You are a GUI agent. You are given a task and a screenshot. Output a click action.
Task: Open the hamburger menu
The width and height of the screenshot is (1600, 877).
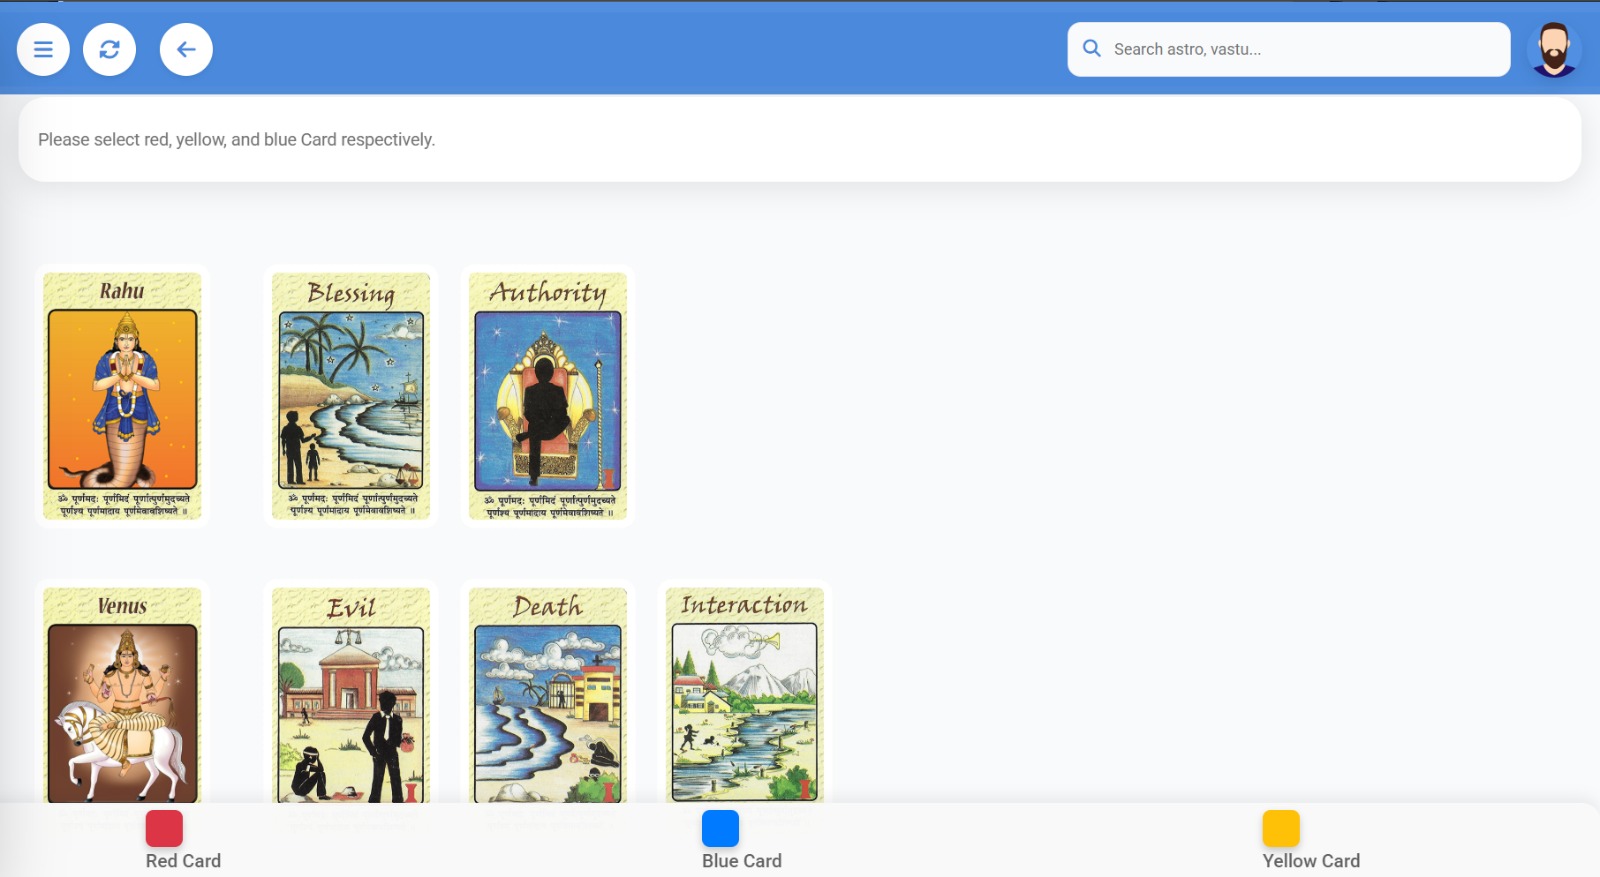tap(43, 49)
